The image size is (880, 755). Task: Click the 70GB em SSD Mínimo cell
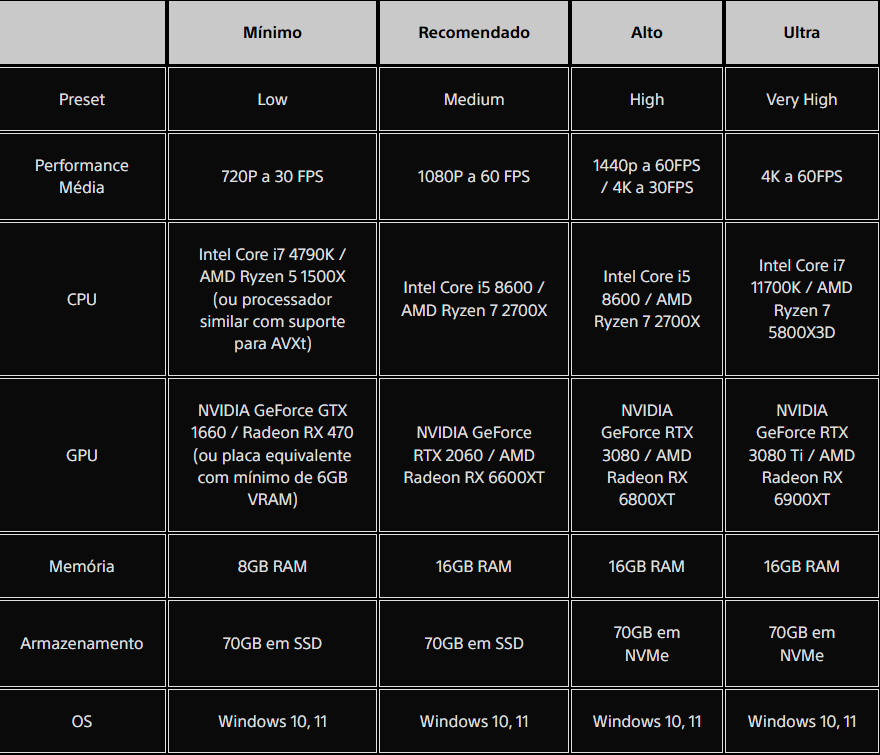[x=272, y=643]
